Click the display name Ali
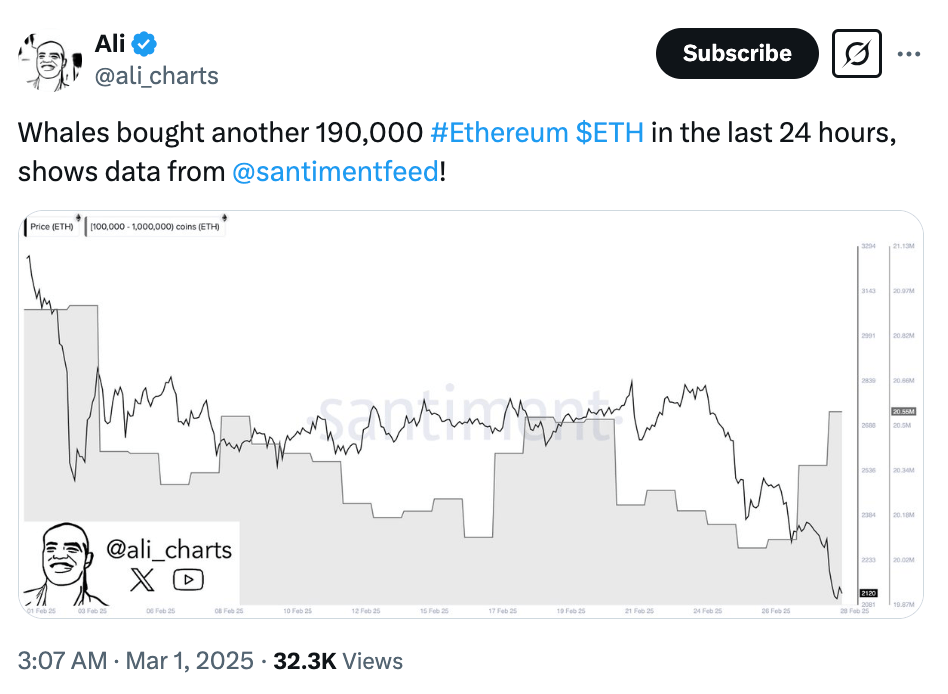The image size is (948, 694). (x=110, y=44)
